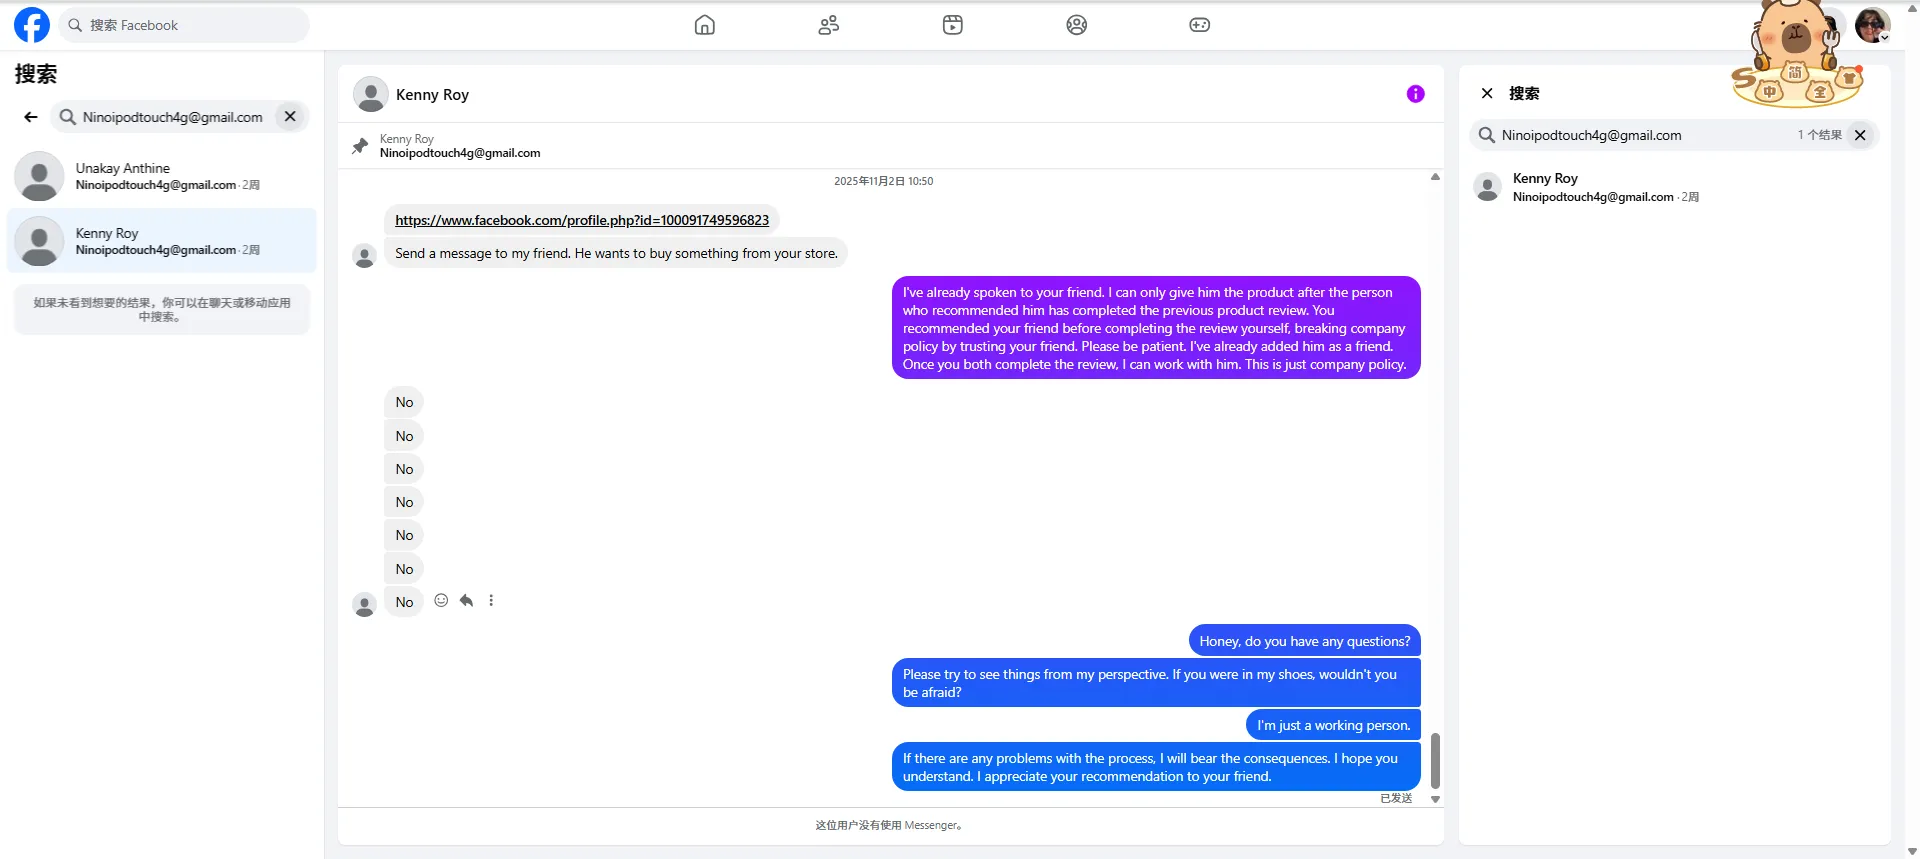Click the purple company policy message bubble
This screenshot has height=859, width=1920.
(1156, 328)
